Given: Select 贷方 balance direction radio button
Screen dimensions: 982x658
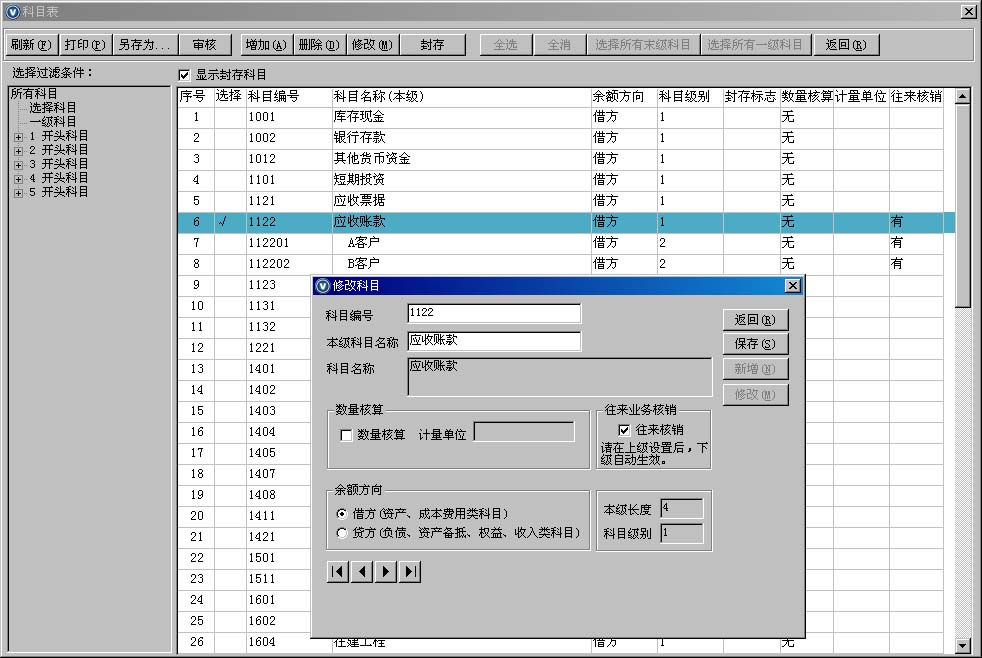Looking at the screenshot, I should click(343, 533).
